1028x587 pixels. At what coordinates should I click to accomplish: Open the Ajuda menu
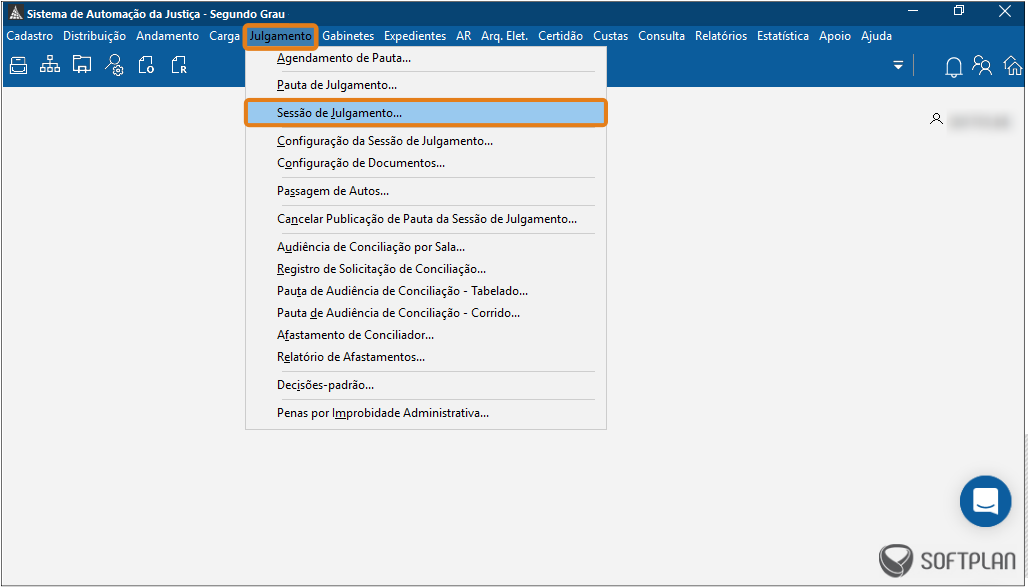tap(876, 36)
